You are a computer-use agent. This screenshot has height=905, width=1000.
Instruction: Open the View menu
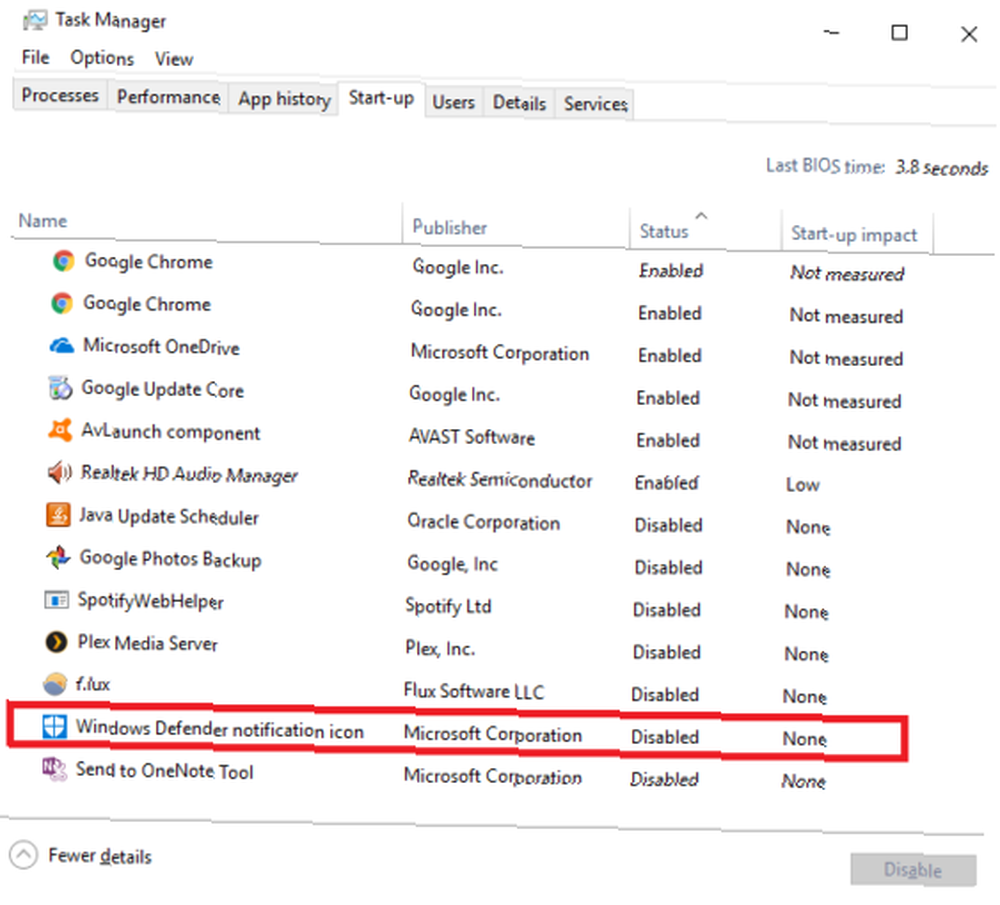point(173,59)
